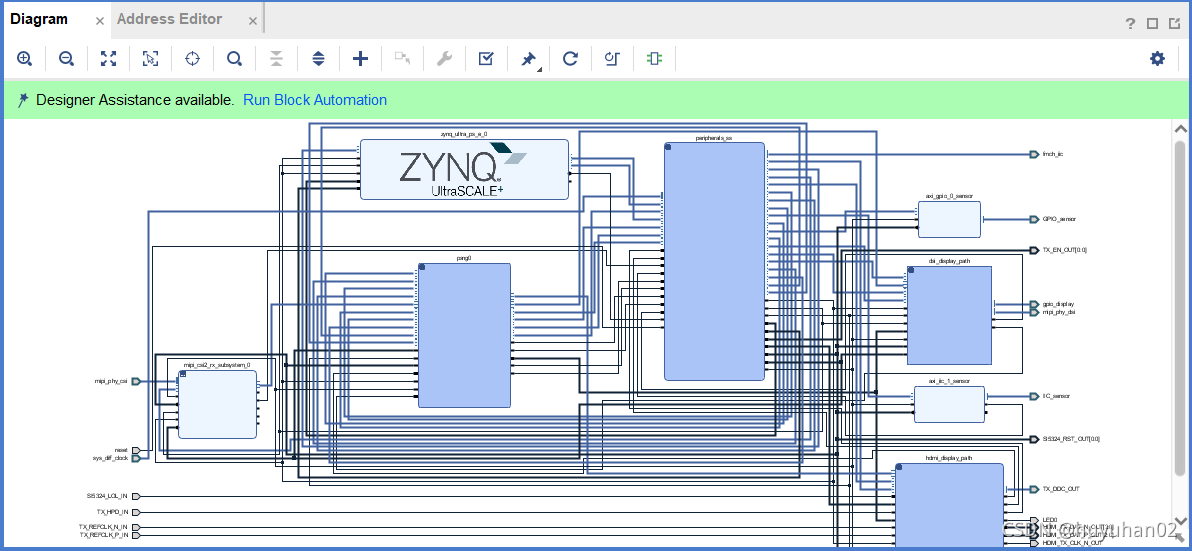Close the Address Editor tab
Image resolution: width=1192 pixels, height=551 pixels.
tap(253, 21)
